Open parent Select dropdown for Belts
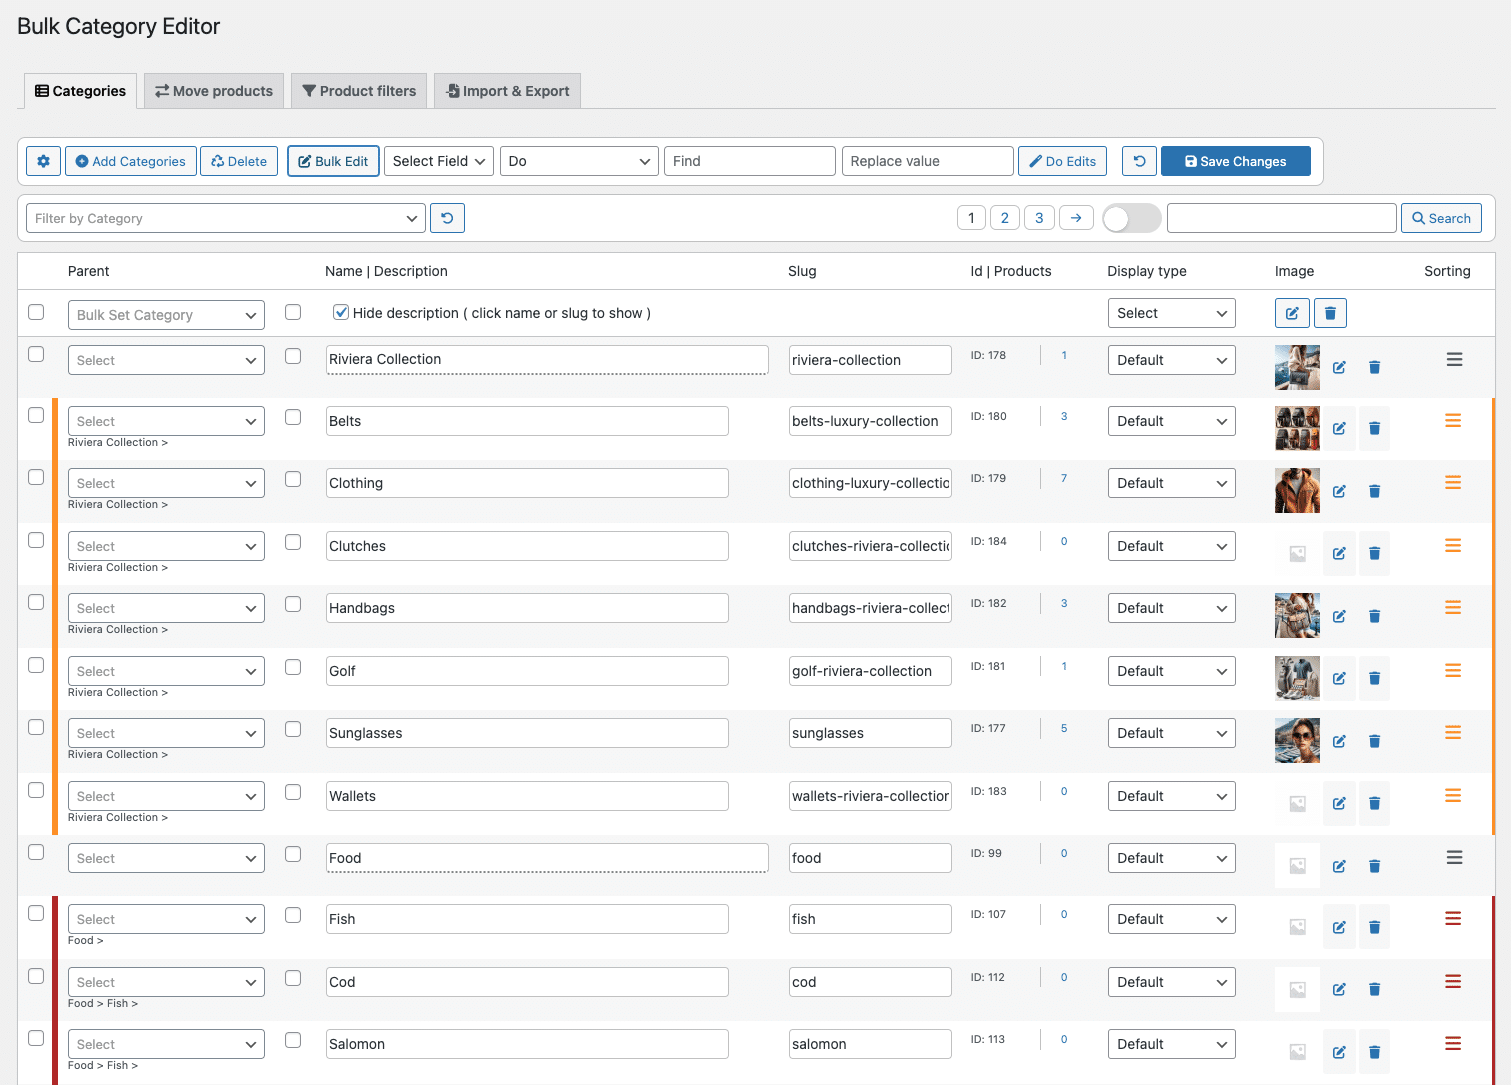The height and width of the screenshot is (1085, 1511). (166, 421)
